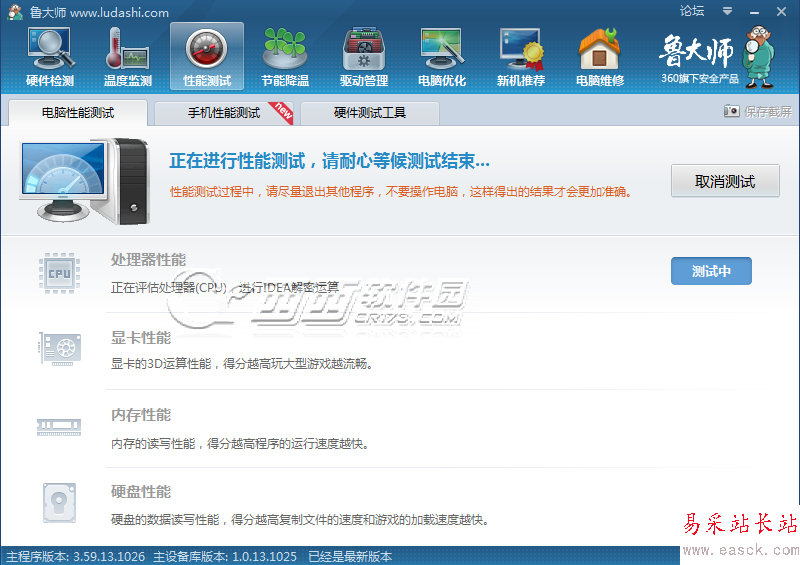
Task: Close the 鲁大师 window
Action: [782, 11]
